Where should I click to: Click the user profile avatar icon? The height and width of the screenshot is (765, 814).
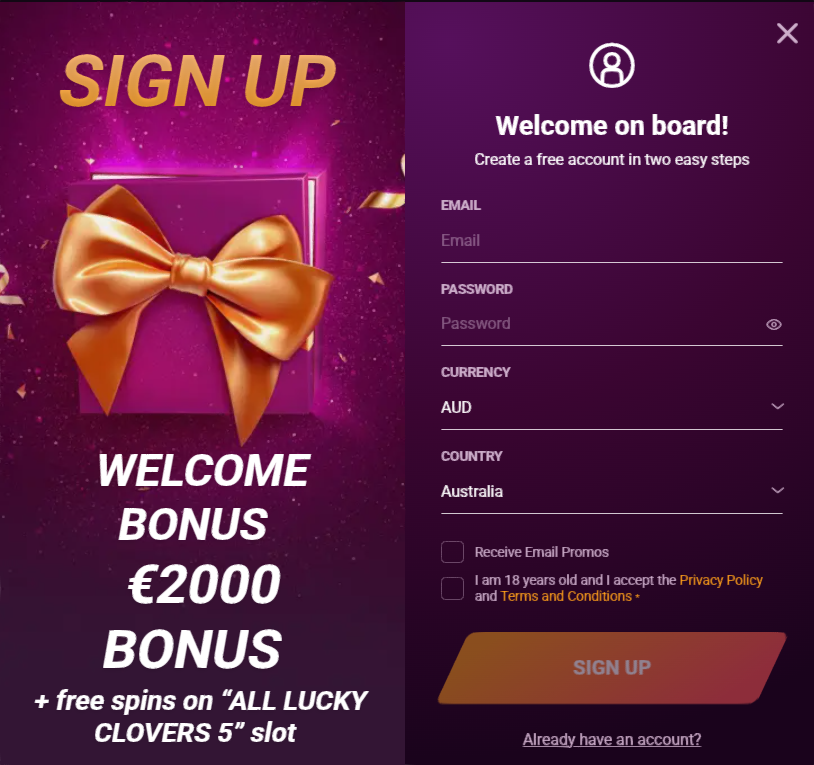(x=612, y=65)
